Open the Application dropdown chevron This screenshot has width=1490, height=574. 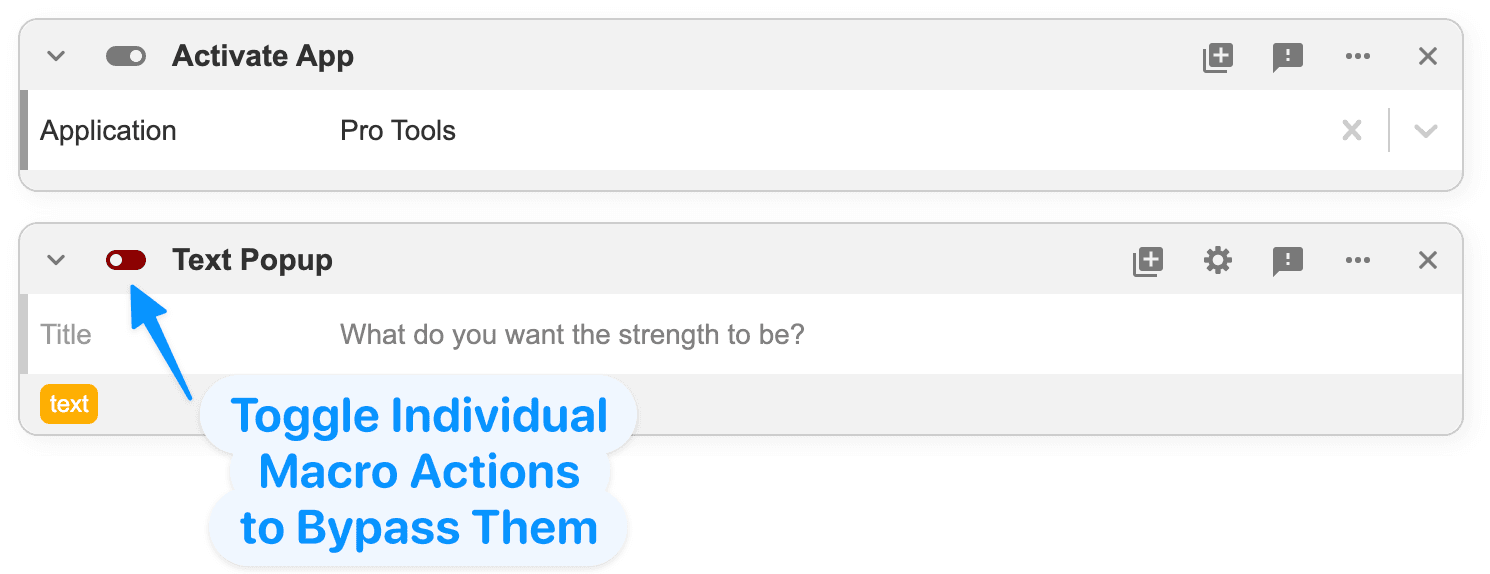[1425, 131]
